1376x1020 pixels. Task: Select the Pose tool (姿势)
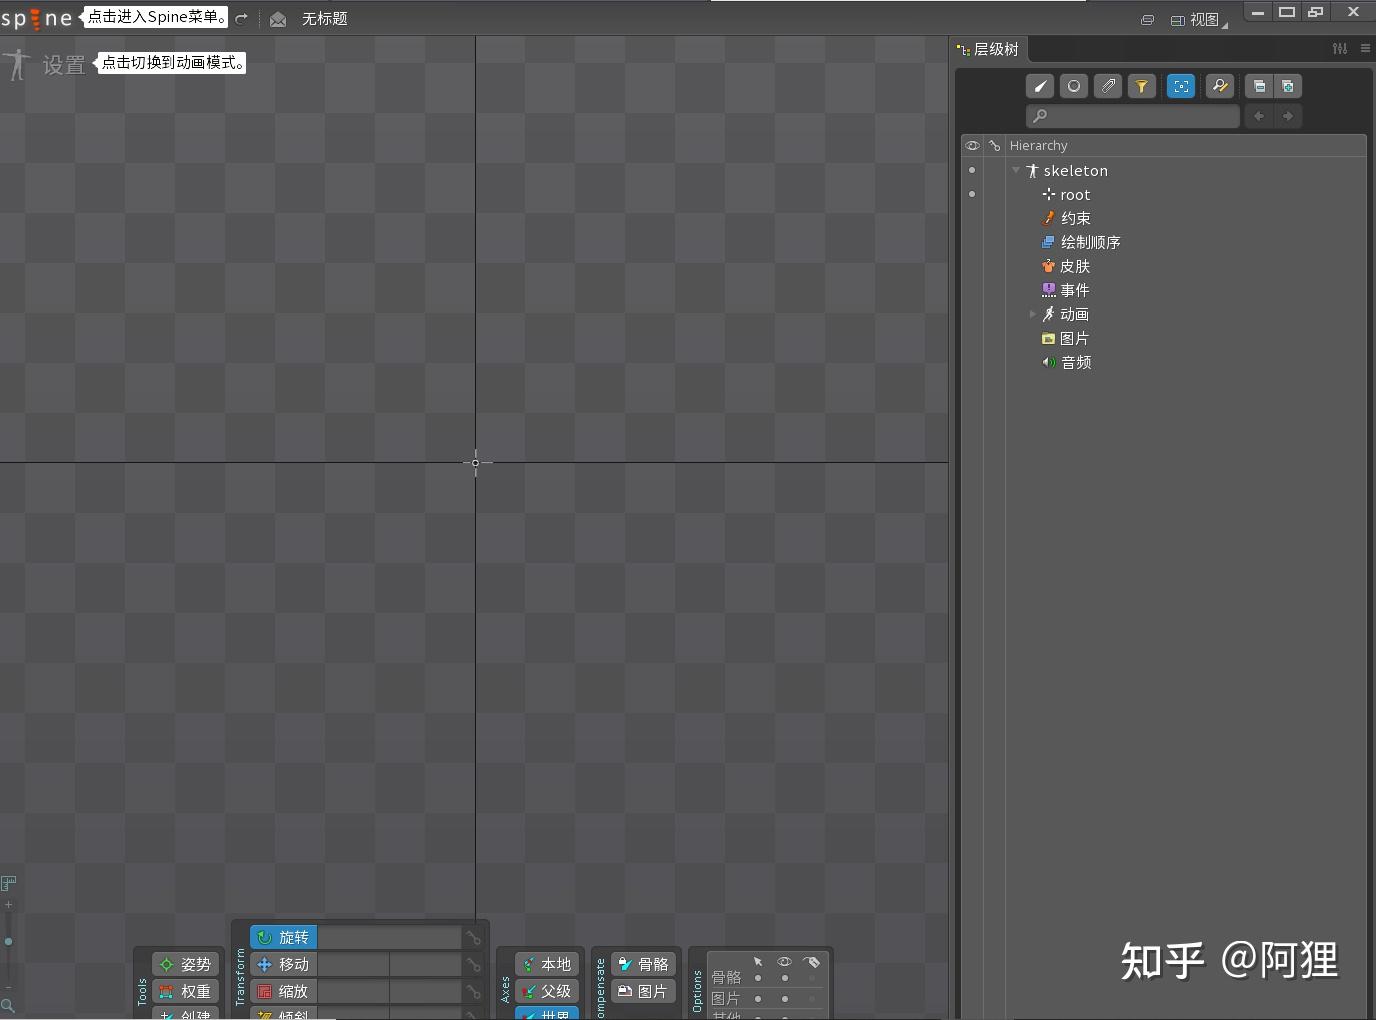pos(186,964)
